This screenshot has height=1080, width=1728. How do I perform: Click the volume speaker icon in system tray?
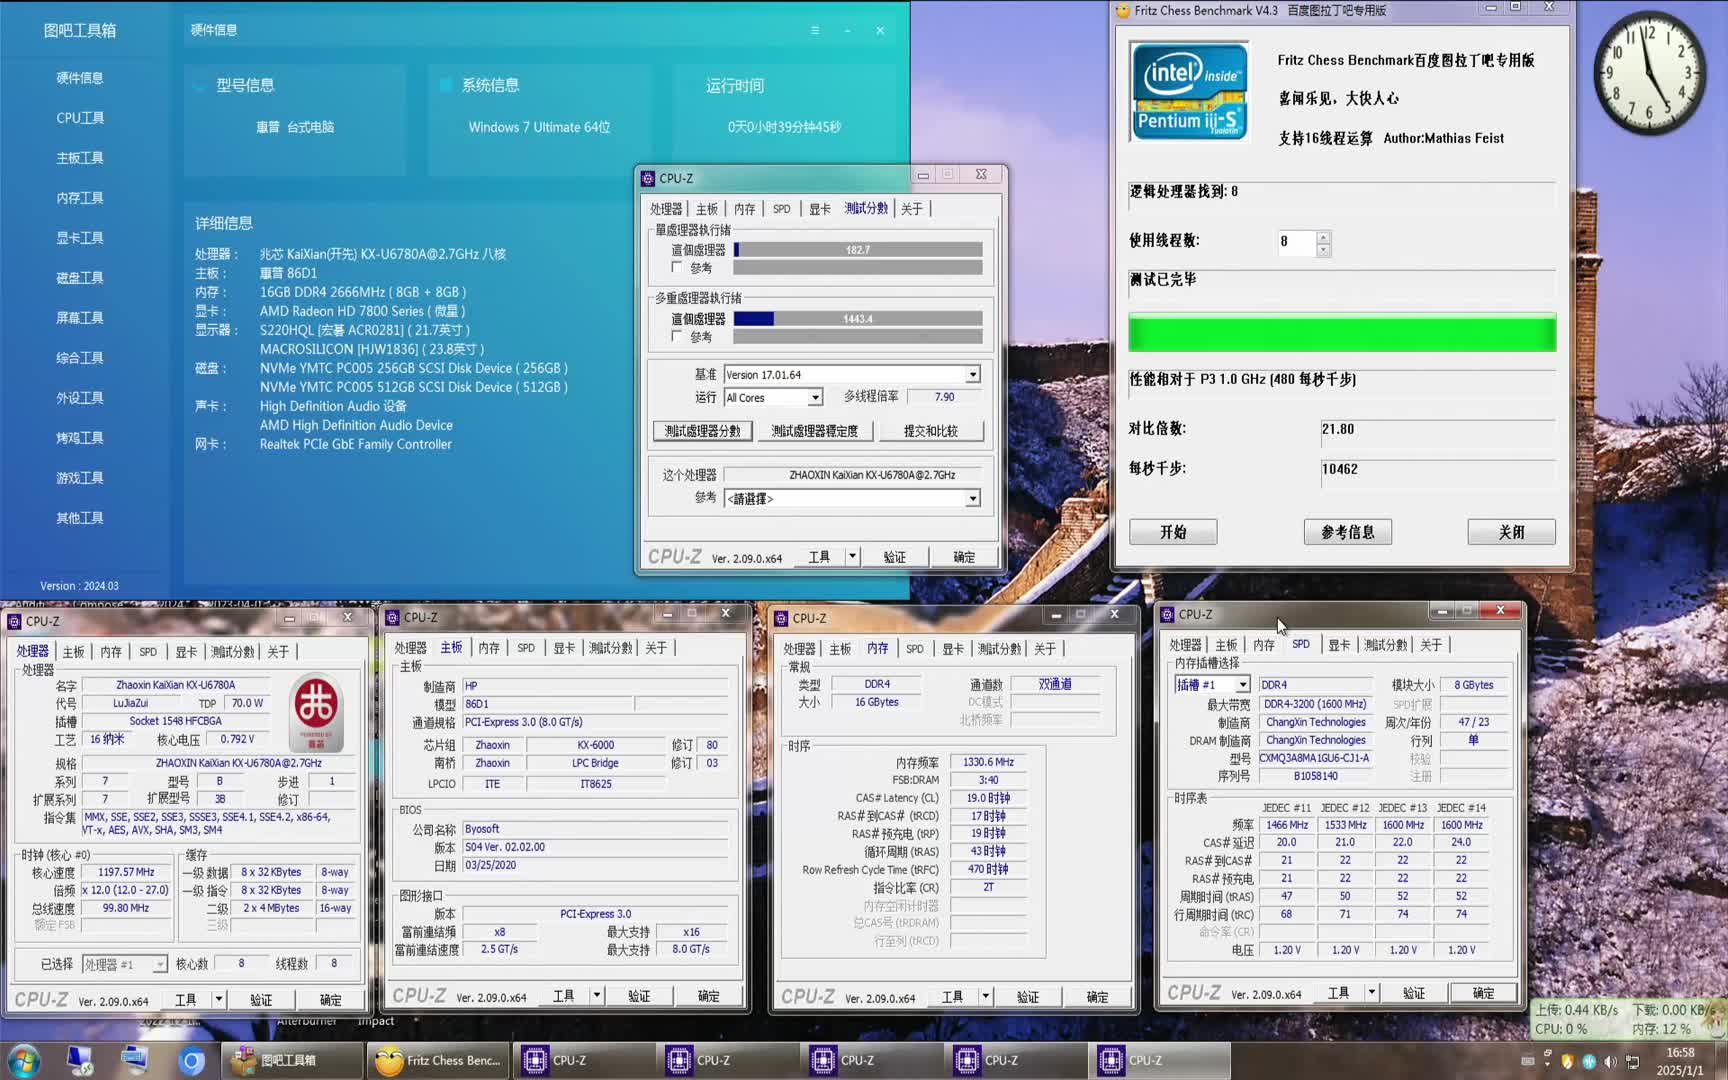point(1610,1061)
